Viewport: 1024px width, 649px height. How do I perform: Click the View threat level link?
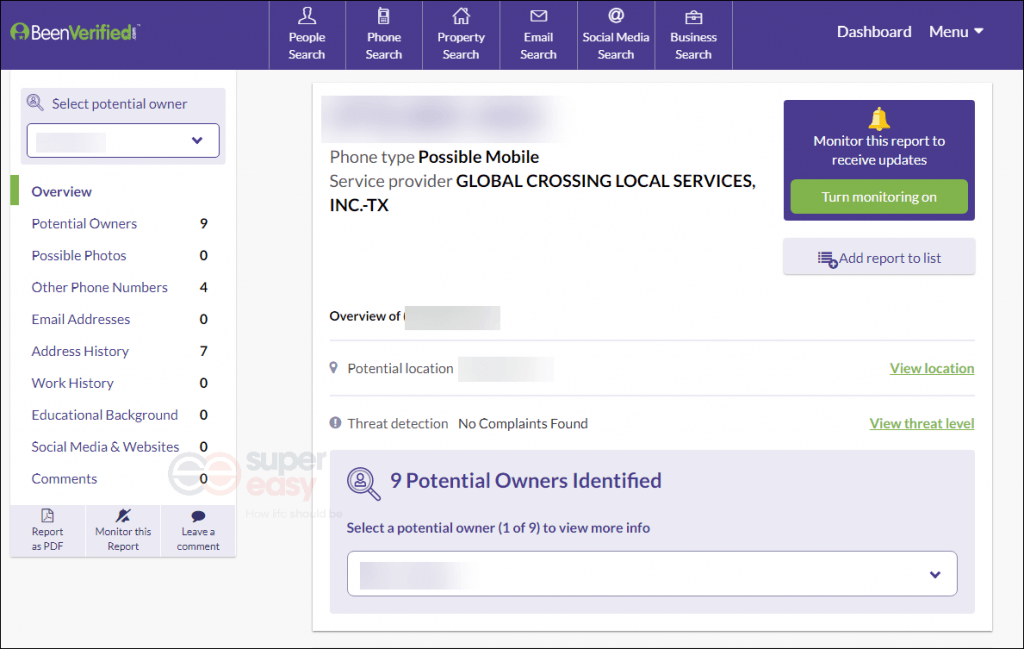tap(921, 423)
